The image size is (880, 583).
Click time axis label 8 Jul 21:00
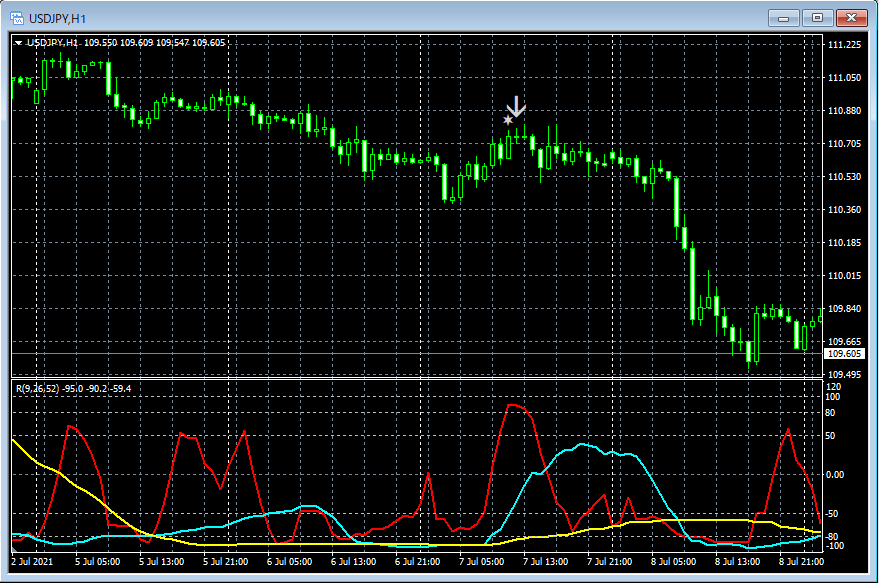(x=801, y=562)
